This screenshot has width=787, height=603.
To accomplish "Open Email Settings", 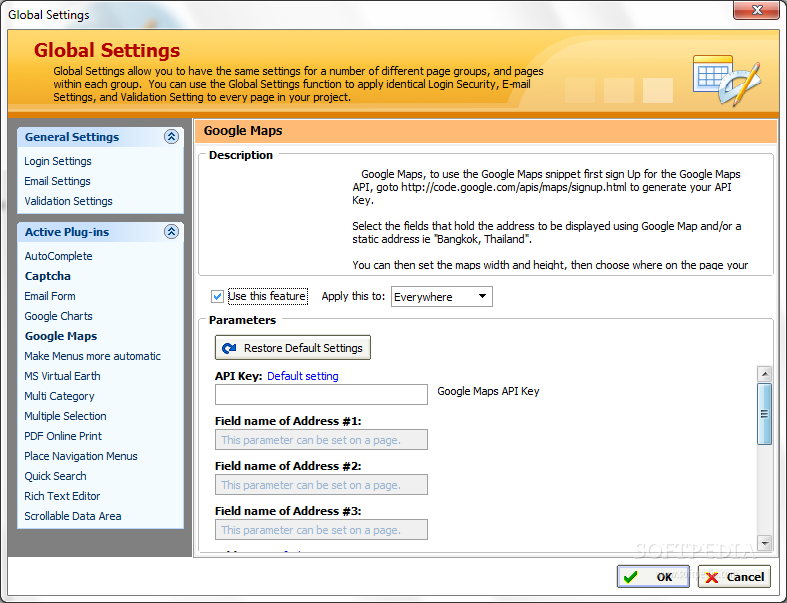I will pyautogui.click(x=58, y=181).
